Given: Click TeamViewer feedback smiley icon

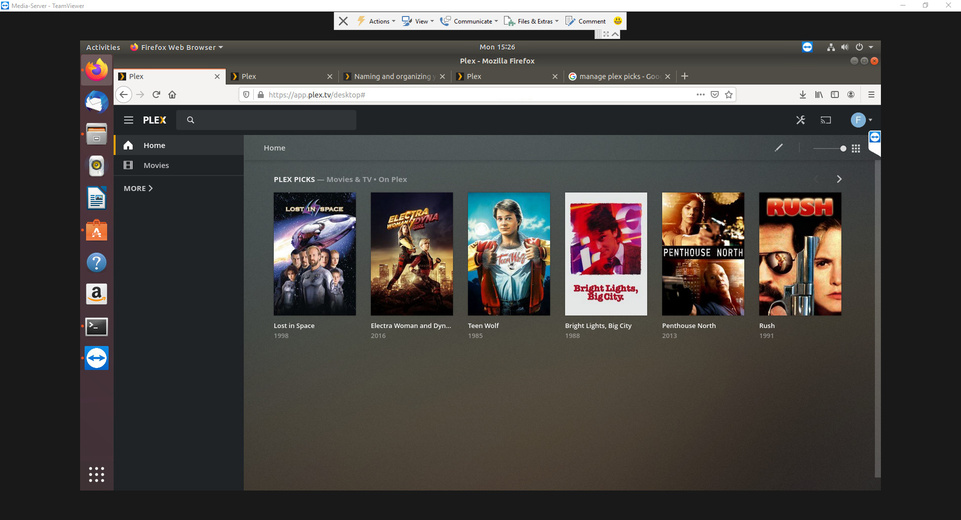Looking at the screenshot, I should pyautogui.click(x=618, y=20).
